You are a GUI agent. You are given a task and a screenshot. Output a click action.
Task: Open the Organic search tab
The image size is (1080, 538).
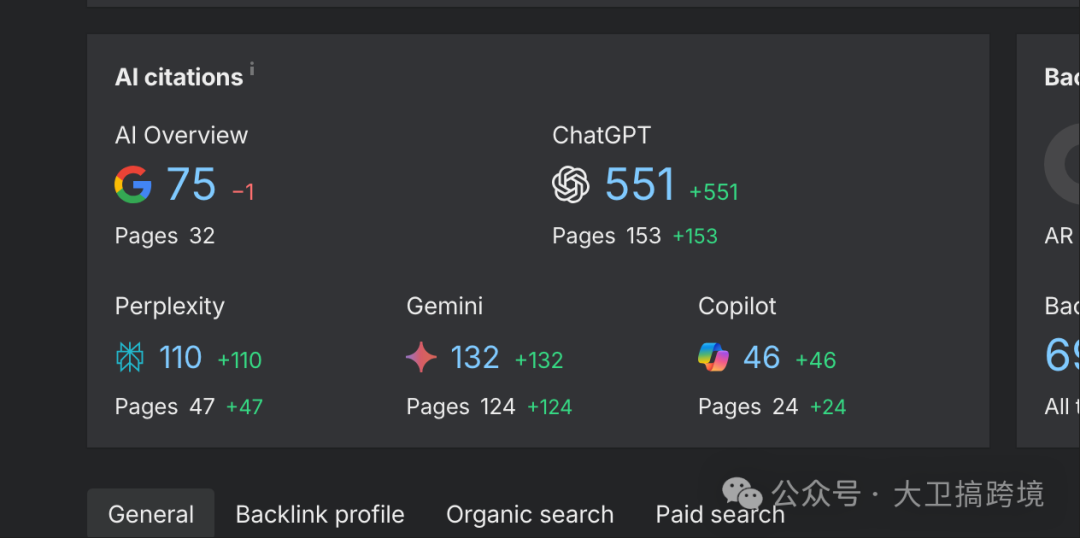[x=530, y=514]
